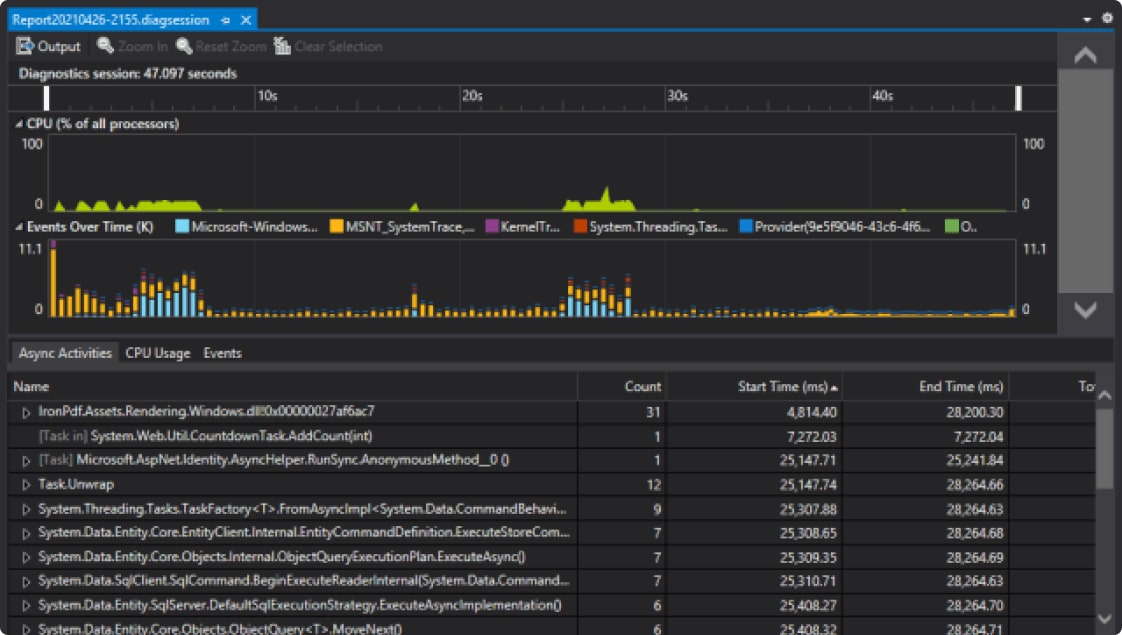Sort by the Count column header
This screenshot has height=635, width=1122.
[642, 387]
